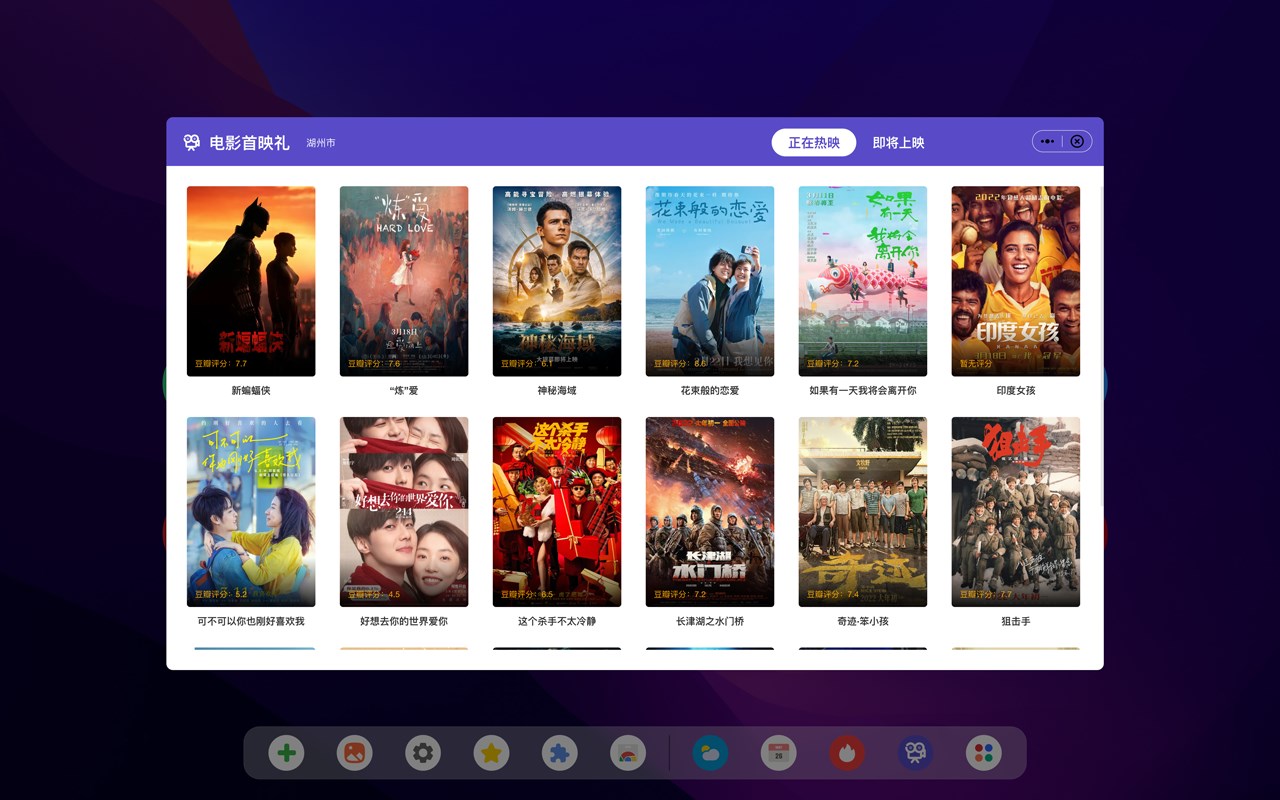
Task: Click the green plus icon in dock
Action: 286,753
